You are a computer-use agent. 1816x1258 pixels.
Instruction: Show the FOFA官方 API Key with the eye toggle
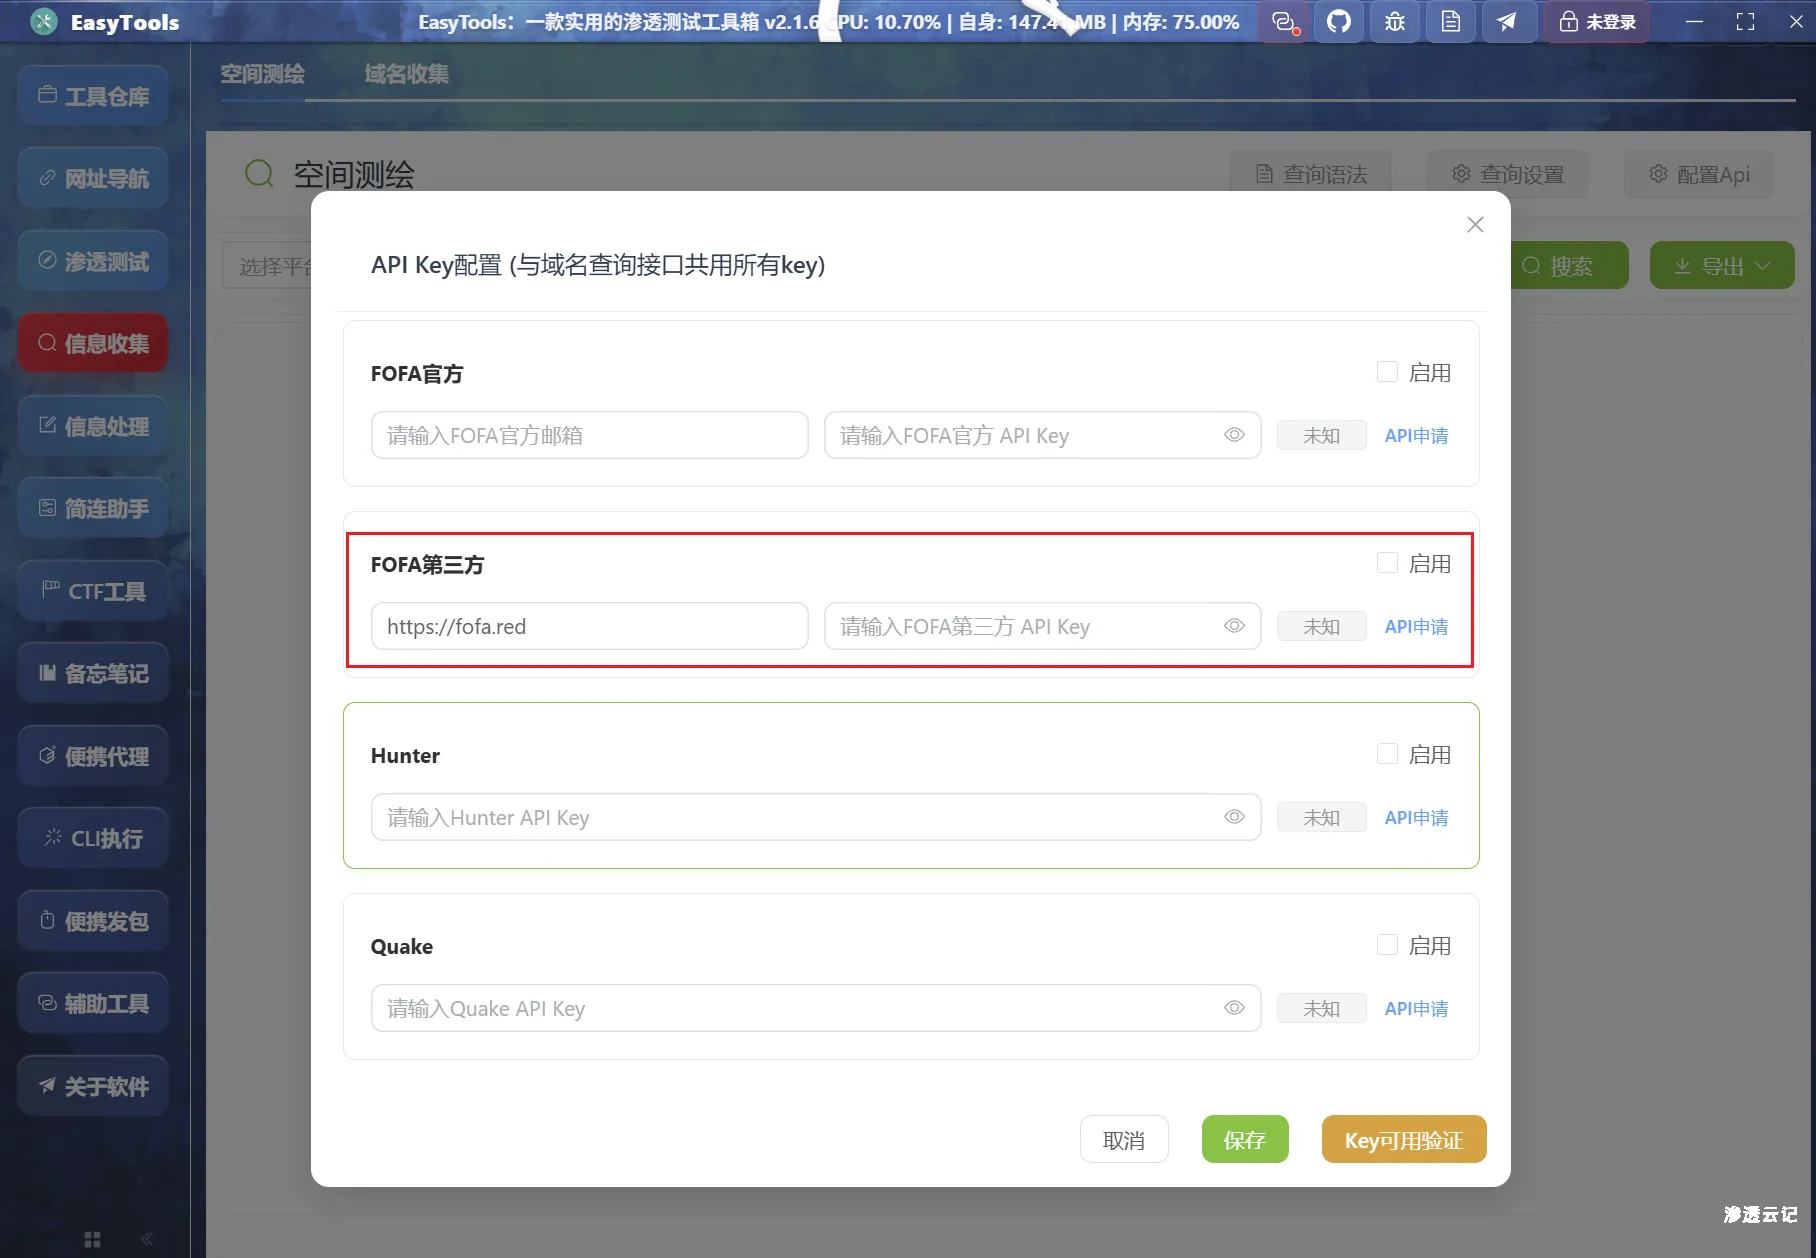pyautogui.click(x=1234, y=435)
